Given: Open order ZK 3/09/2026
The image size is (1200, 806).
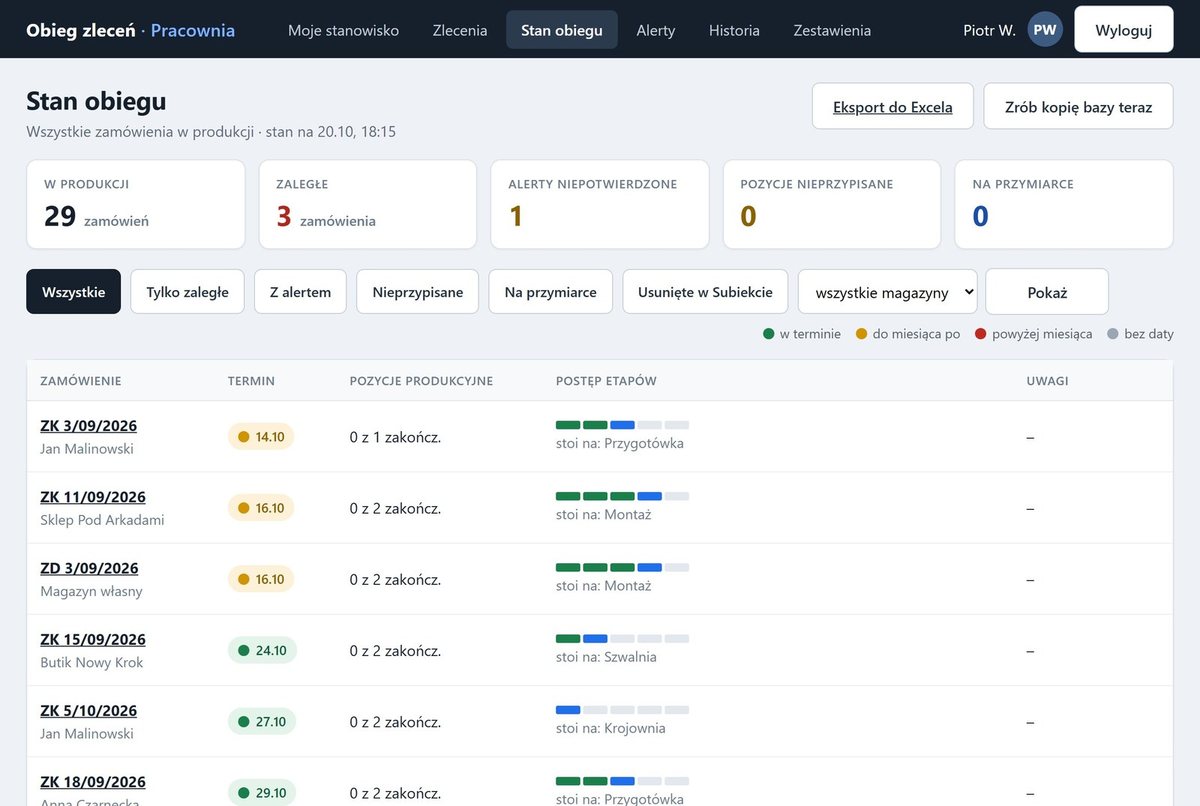Looking at the screenshot, I should click(x=89, y=425).
